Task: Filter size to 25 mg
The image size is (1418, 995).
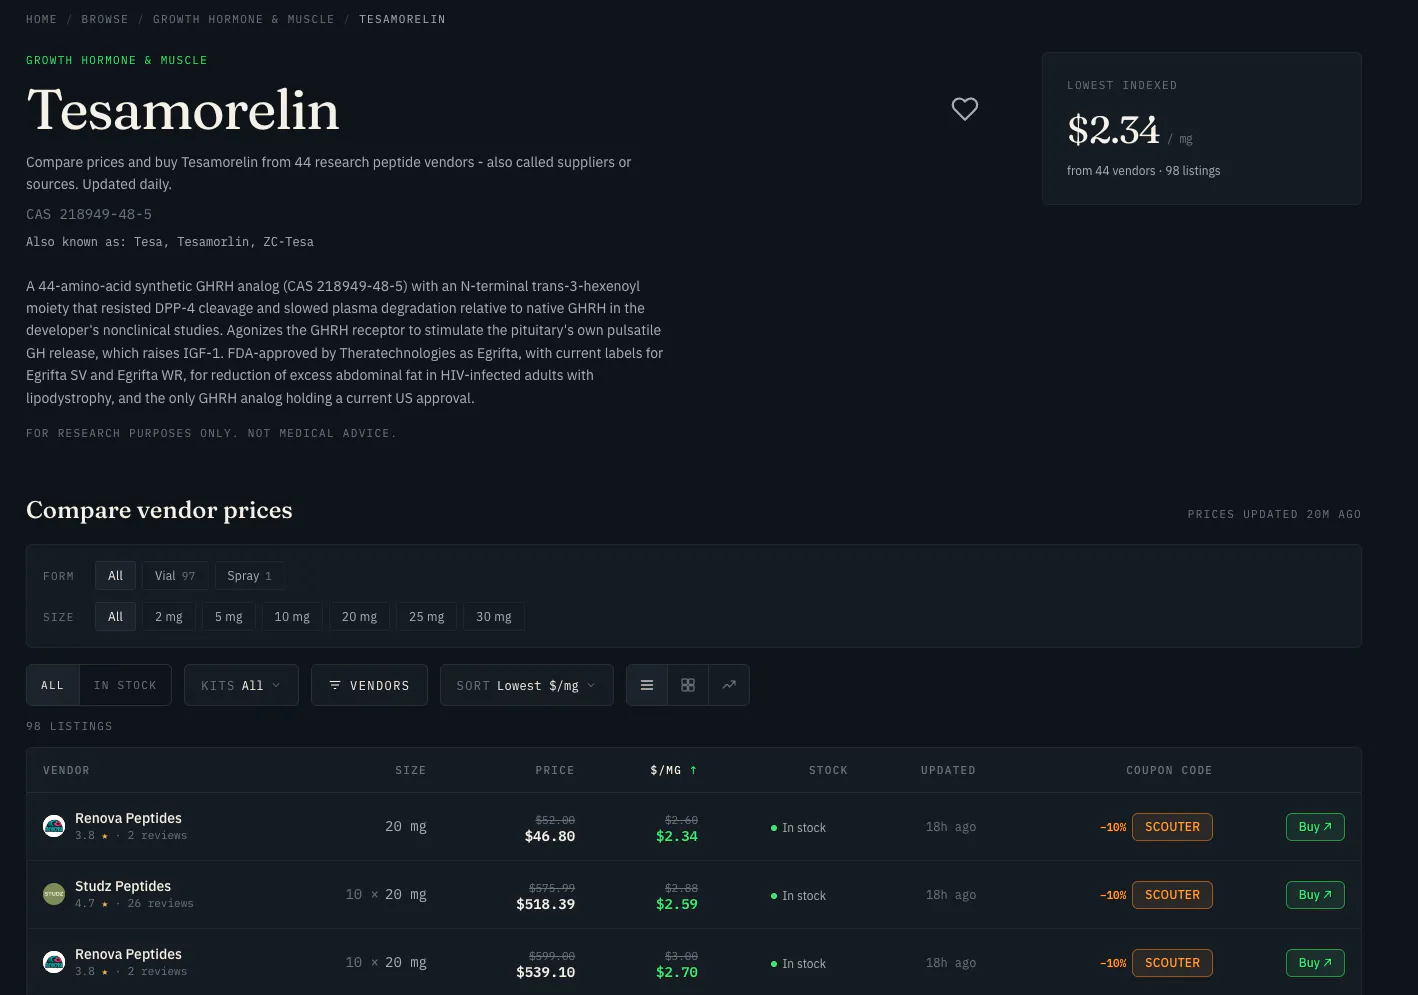Action: coord(427,617)
